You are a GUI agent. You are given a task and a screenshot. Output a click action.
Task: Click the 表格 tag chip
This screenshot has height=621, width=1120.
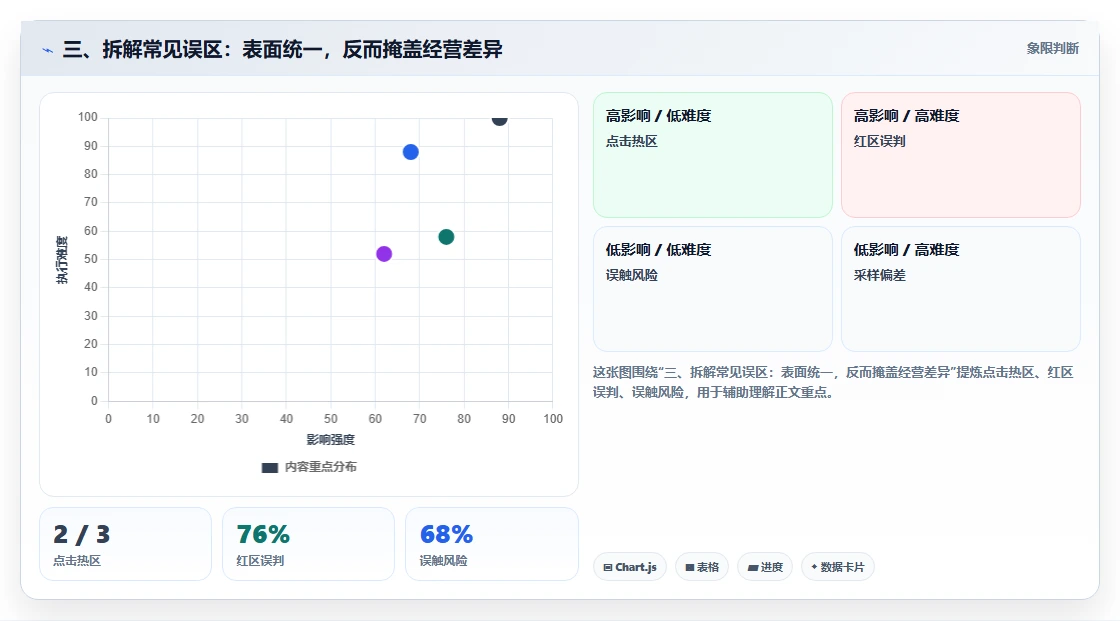click(702, 567)
